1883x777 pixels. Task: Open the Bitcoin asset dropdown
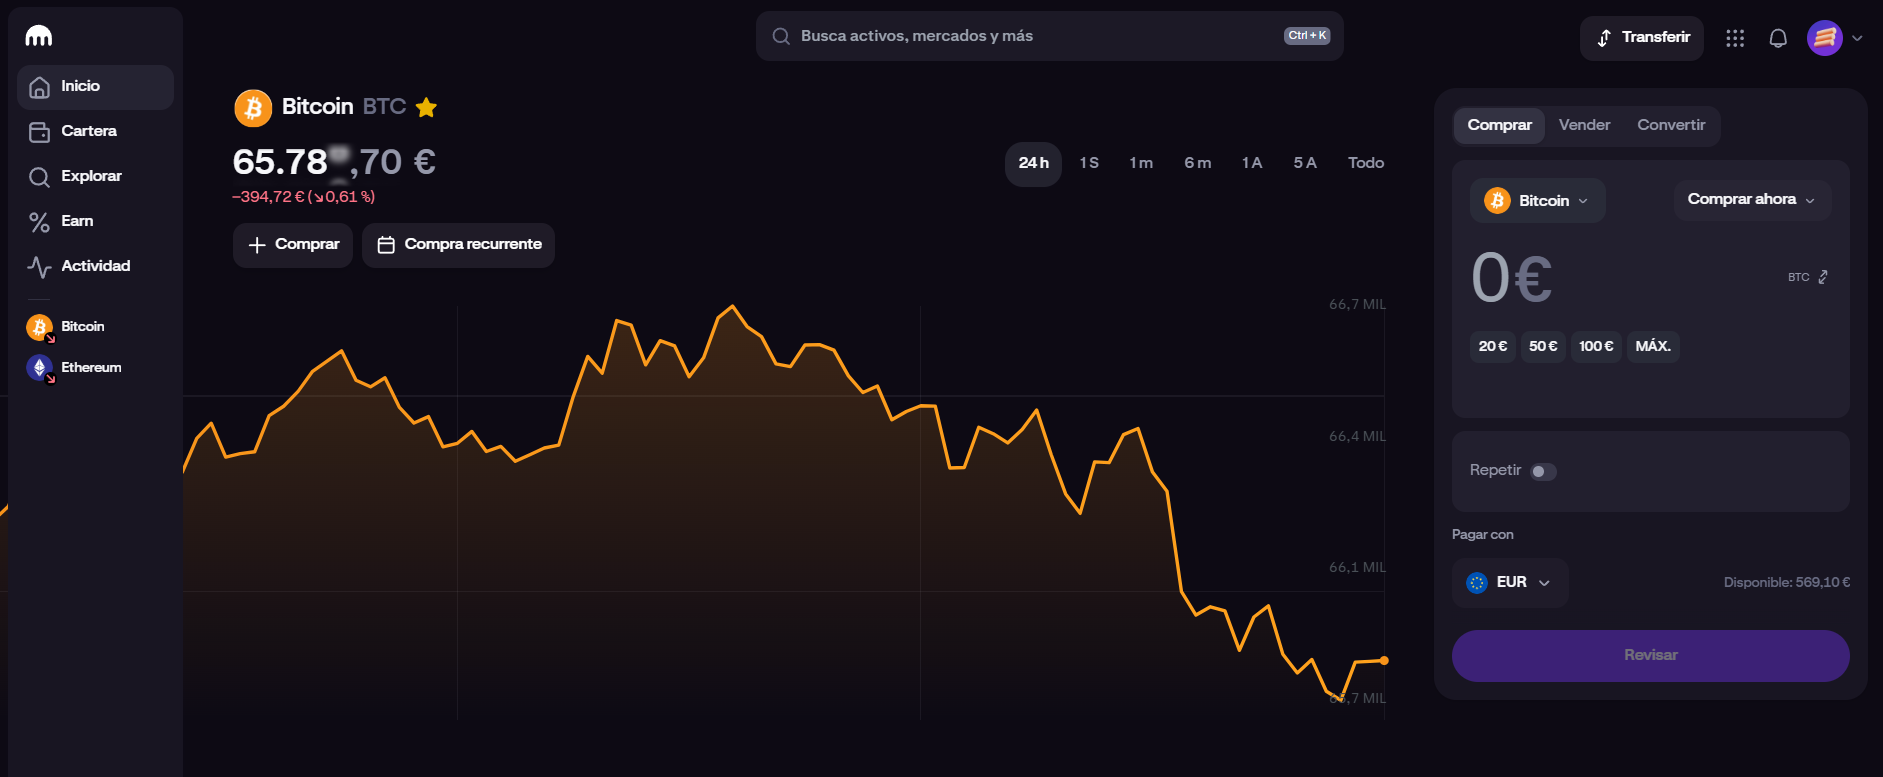click(1538, 201)
